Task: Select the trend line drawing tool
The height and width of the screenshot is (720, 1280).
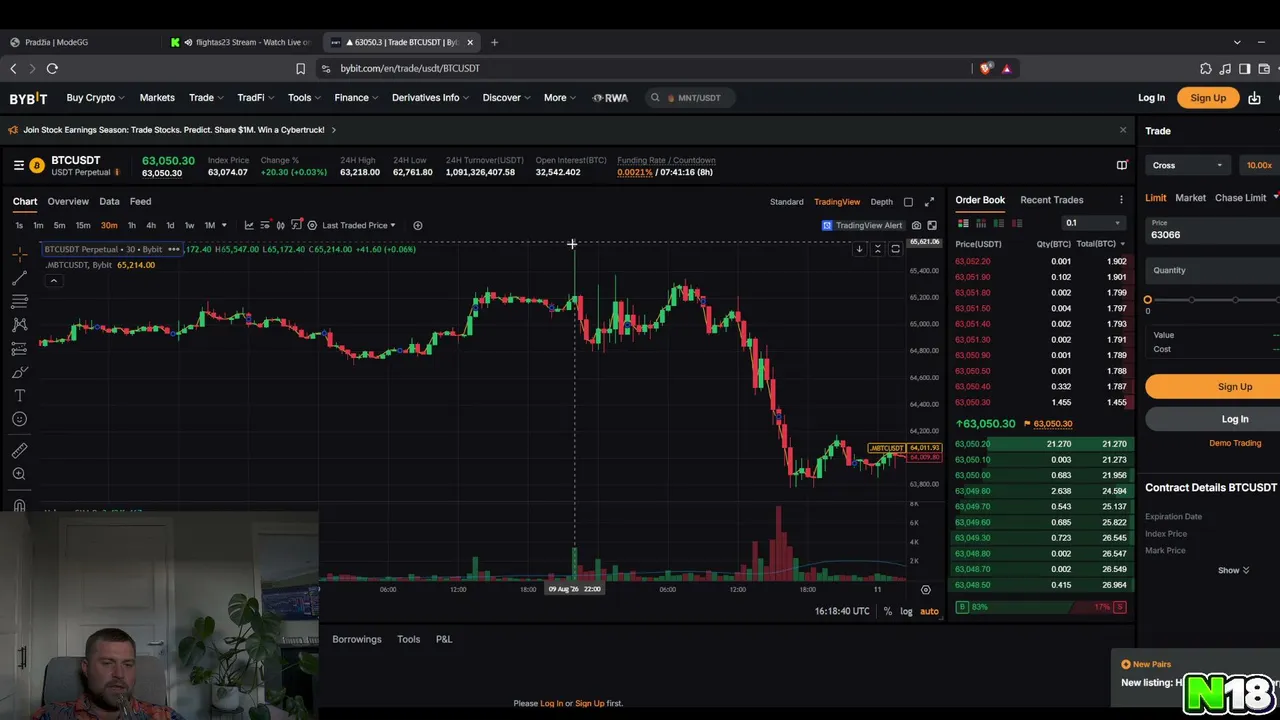Action: pyautogui.click(x=19, y=278)
